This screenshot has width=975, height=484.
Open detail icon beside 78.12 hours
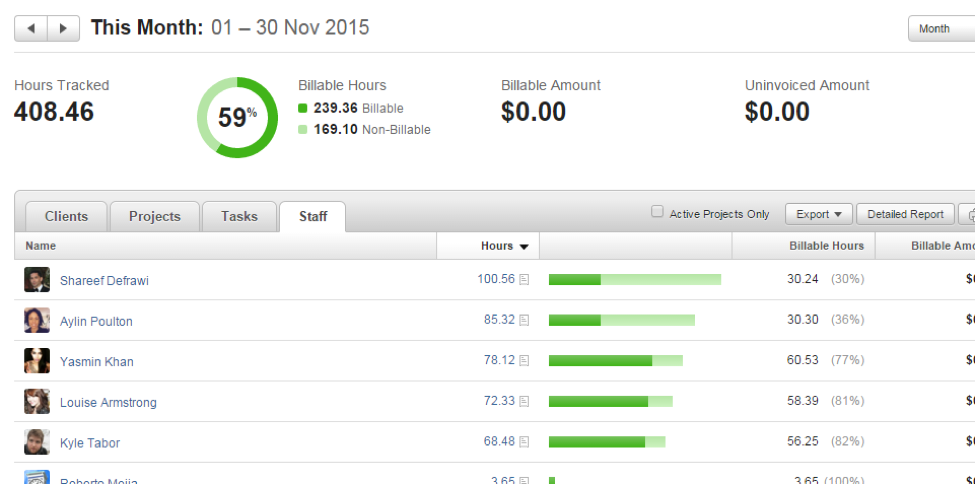coord(524,361)
